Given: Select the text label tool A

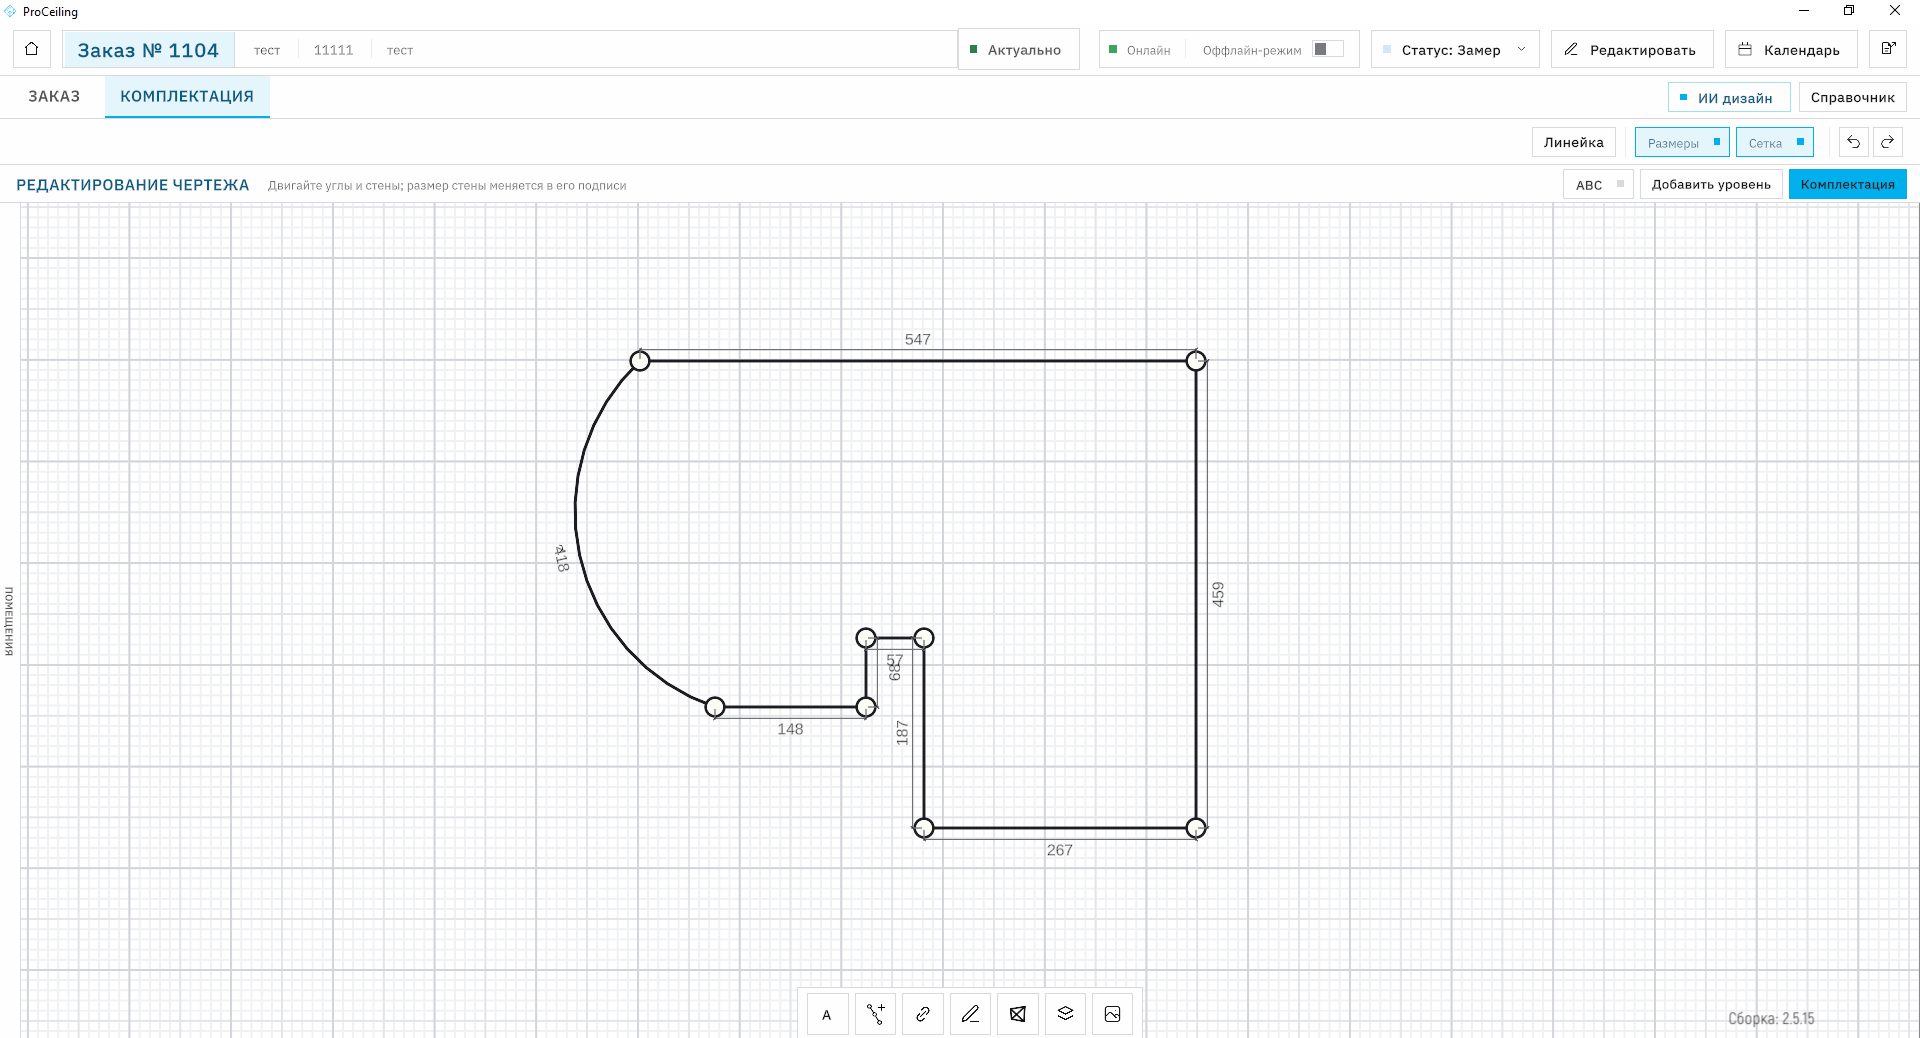Looking at the screenshot, I should [827, 1014].
